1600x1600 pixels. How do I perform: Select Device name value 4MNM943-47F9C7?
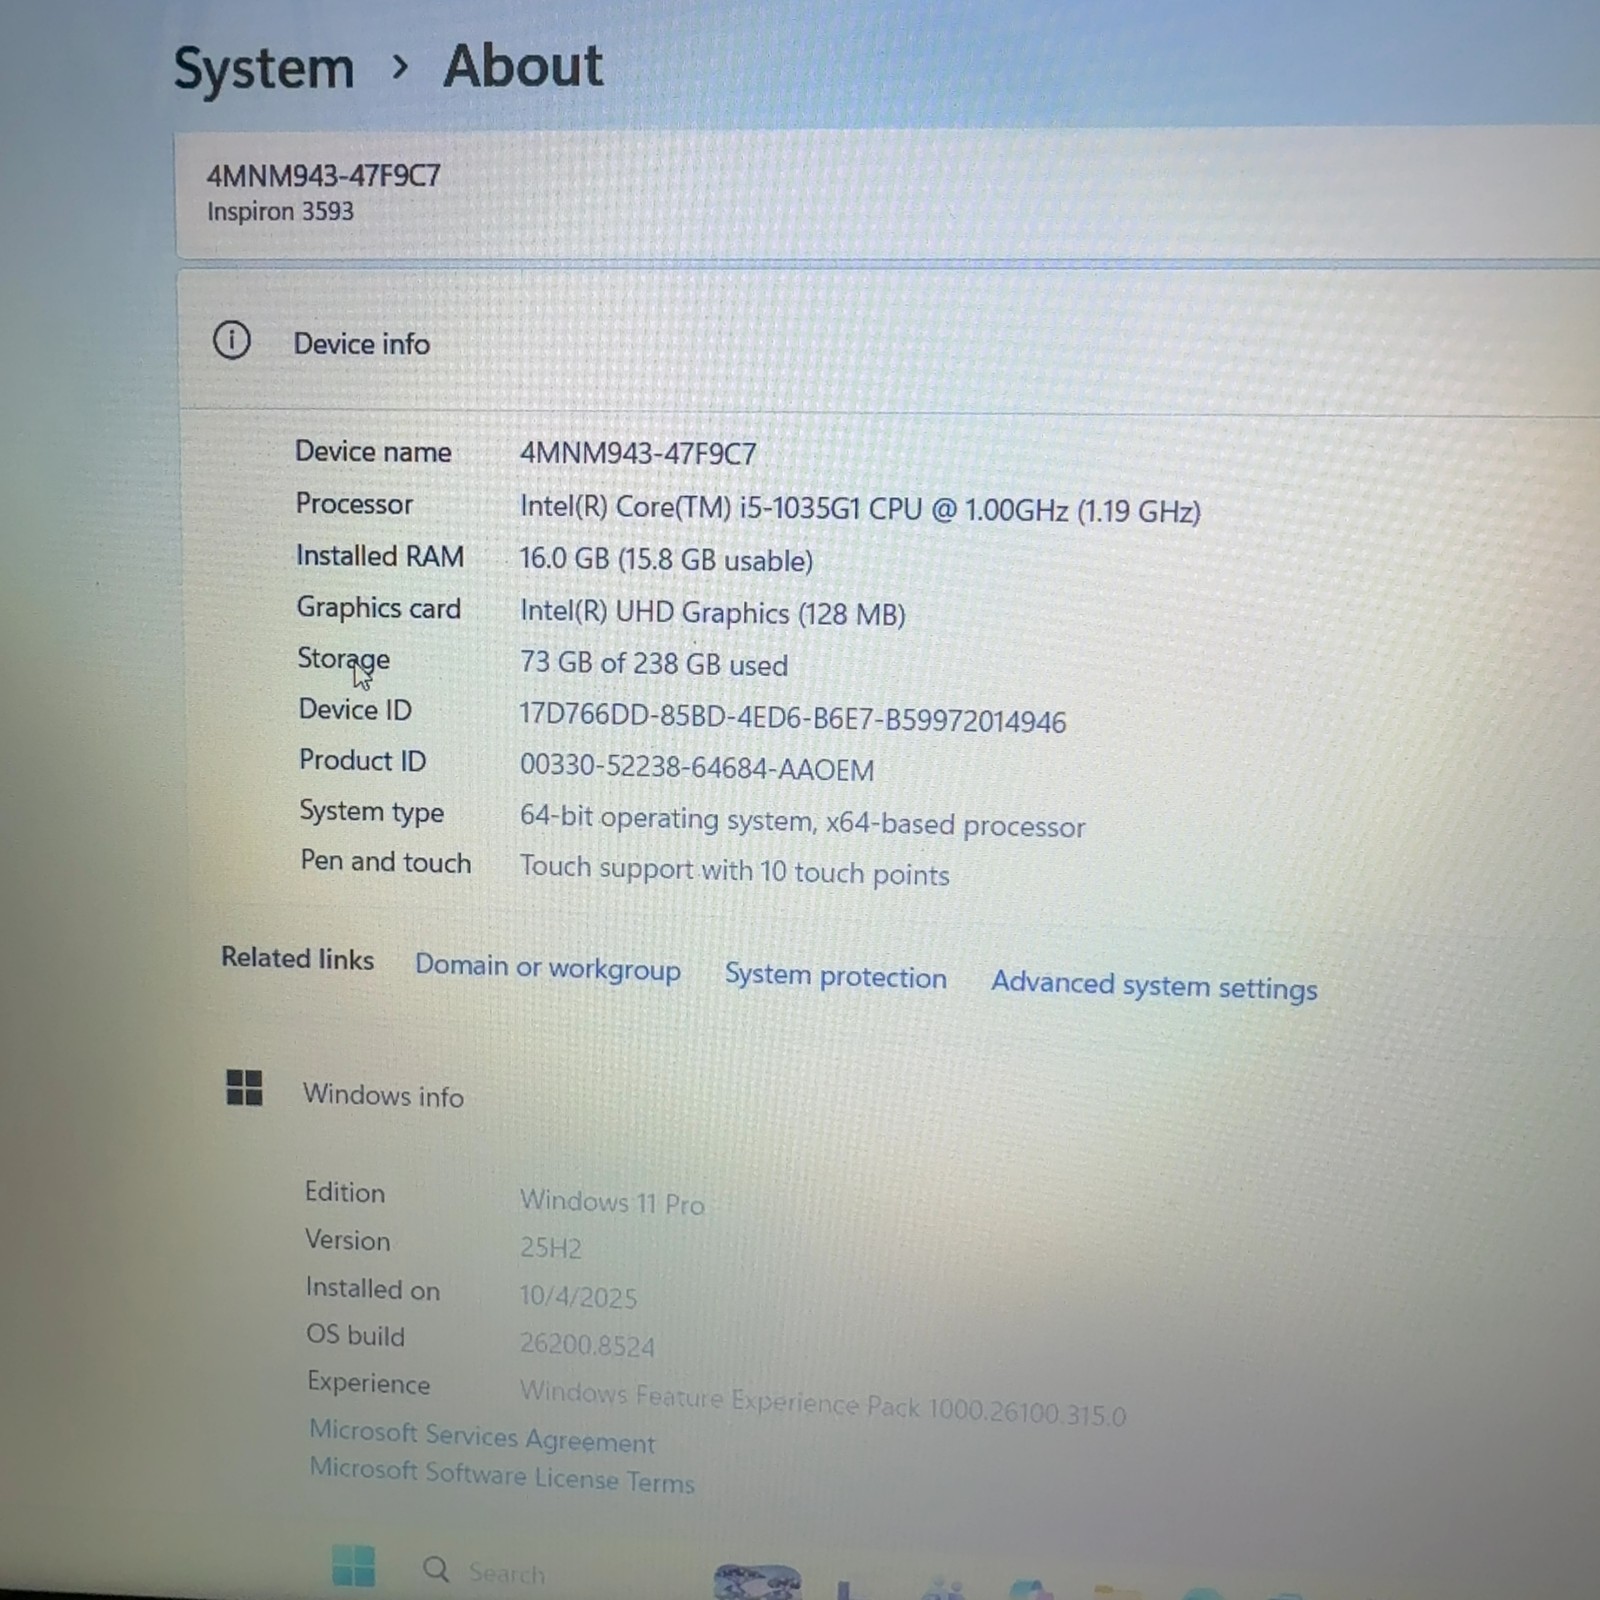click(x=638, y=454)
